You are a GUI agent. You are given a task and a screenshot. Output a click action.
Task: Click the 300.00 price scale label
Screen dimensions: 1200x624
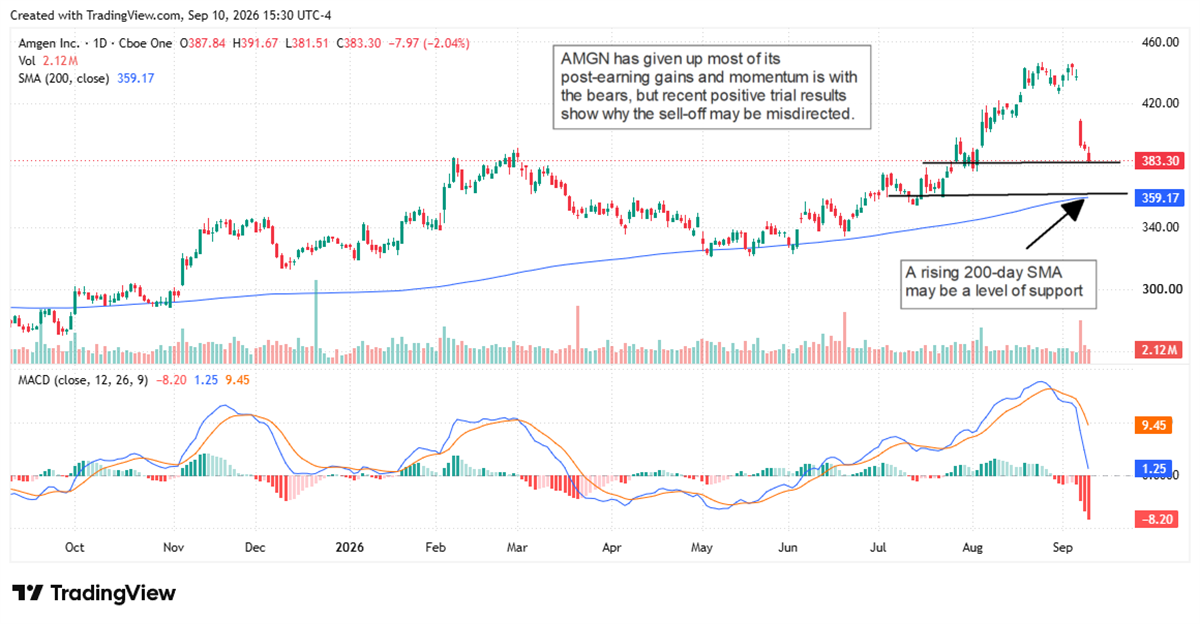click(x=1160, y=289)
